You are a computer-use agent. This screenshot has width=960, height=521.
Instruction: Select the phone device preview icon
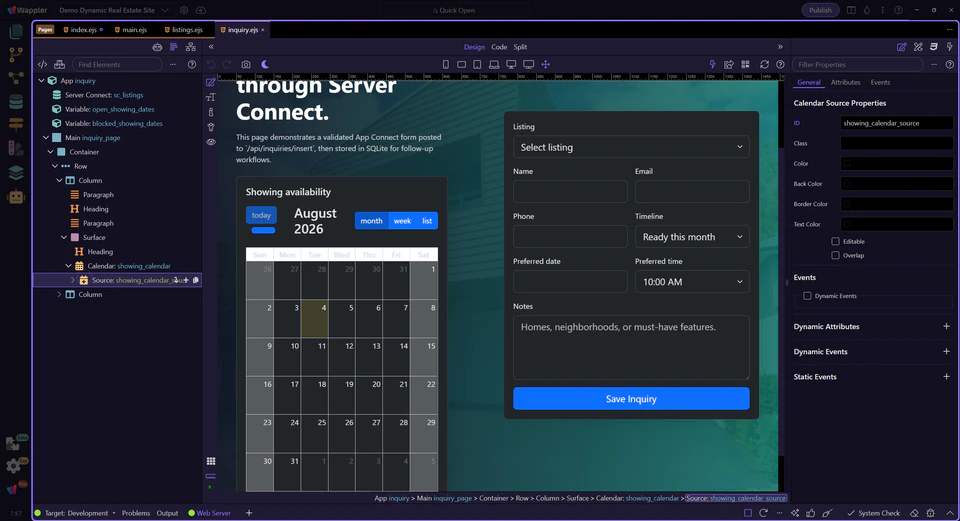click(x=446, y=64)
